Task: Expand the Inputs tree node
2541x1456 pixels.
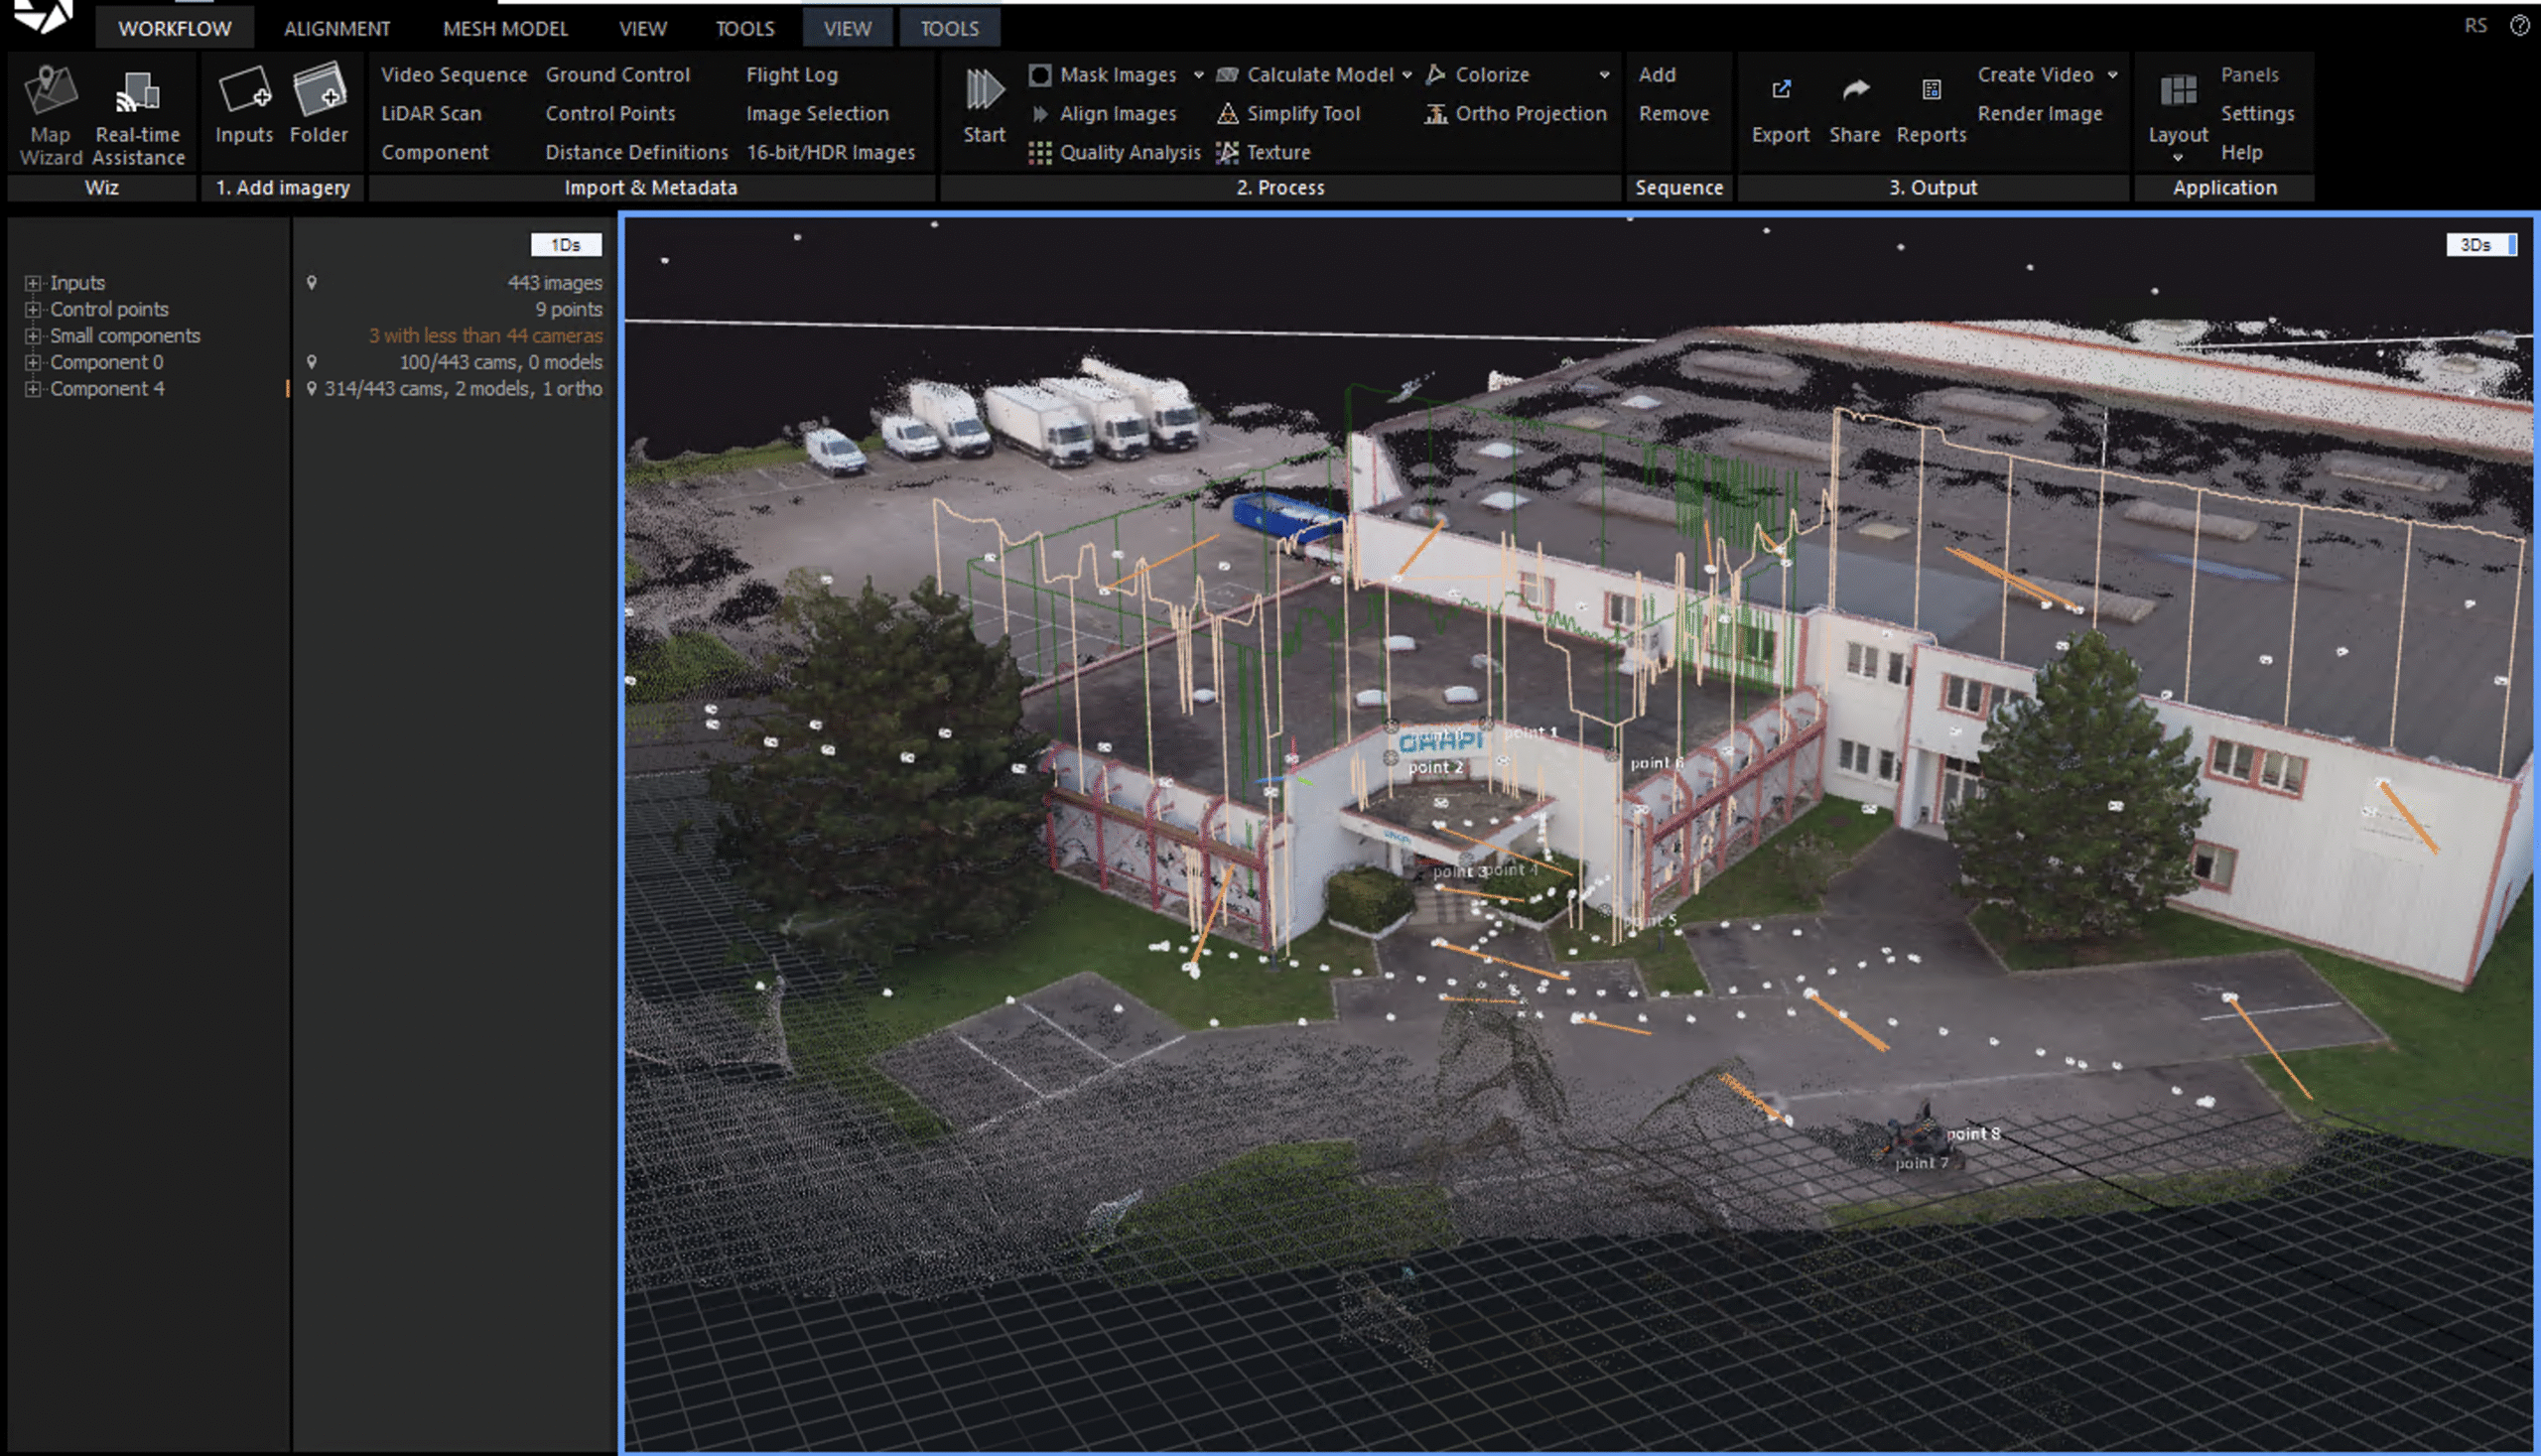Action: [33, 283]
